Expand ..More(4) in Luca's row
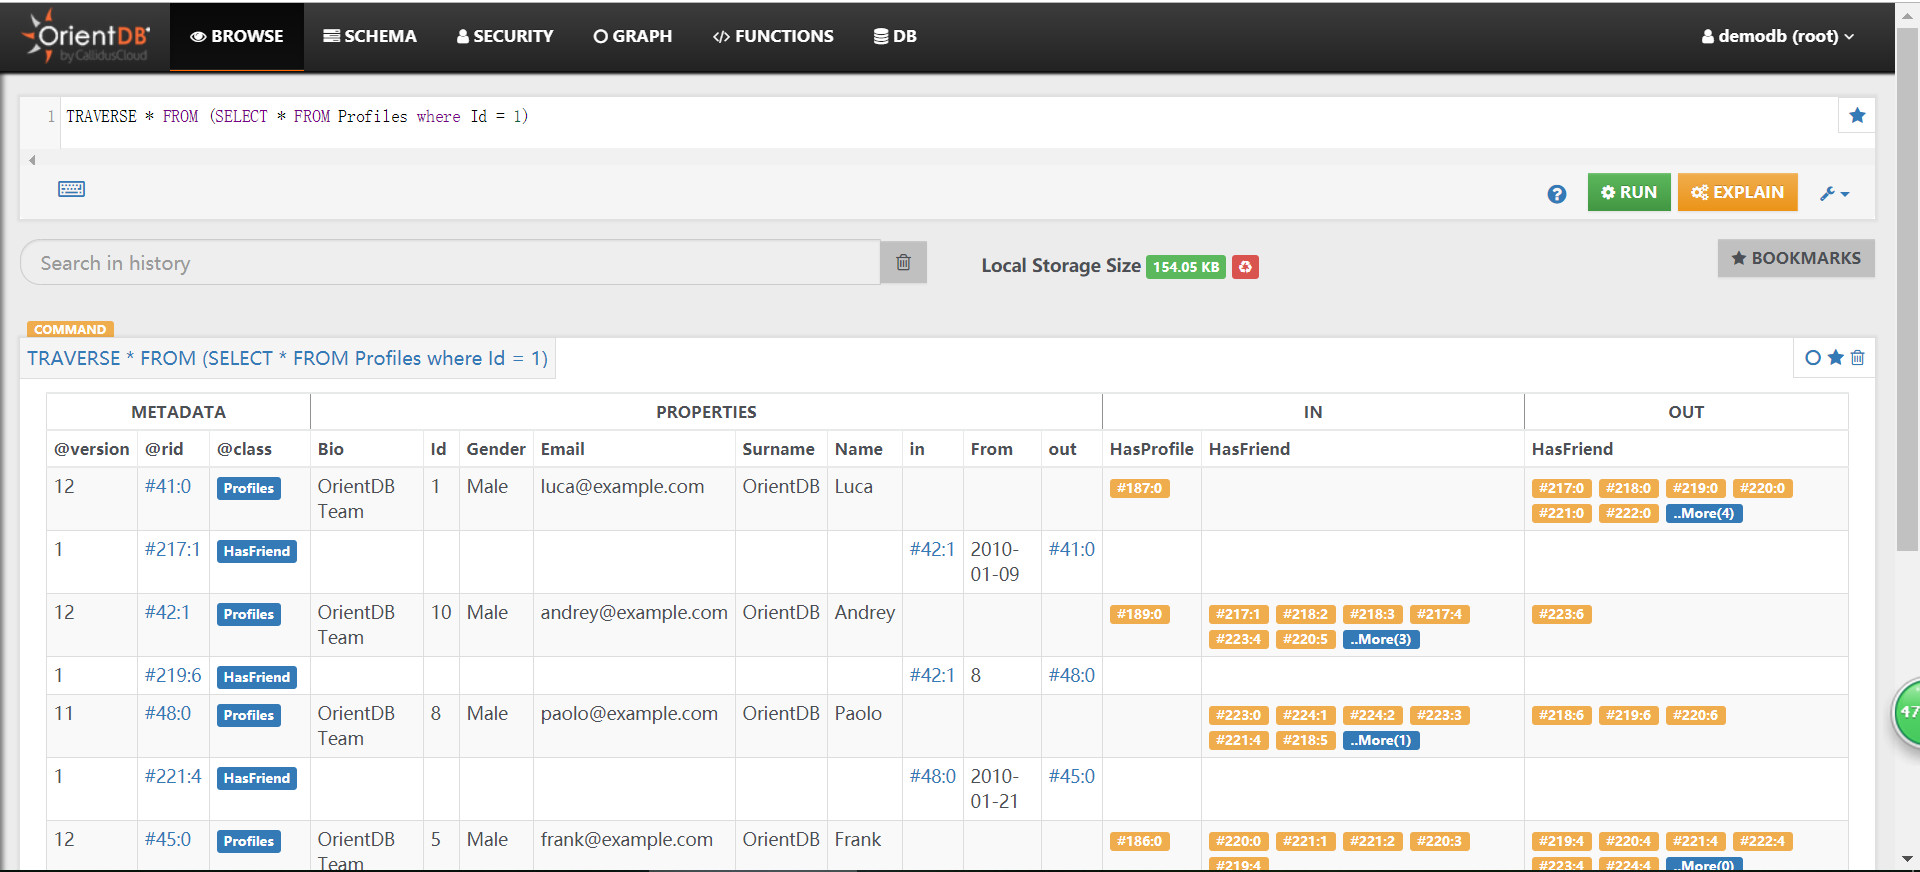1920x872 pixels. [x=1704, y=513]
